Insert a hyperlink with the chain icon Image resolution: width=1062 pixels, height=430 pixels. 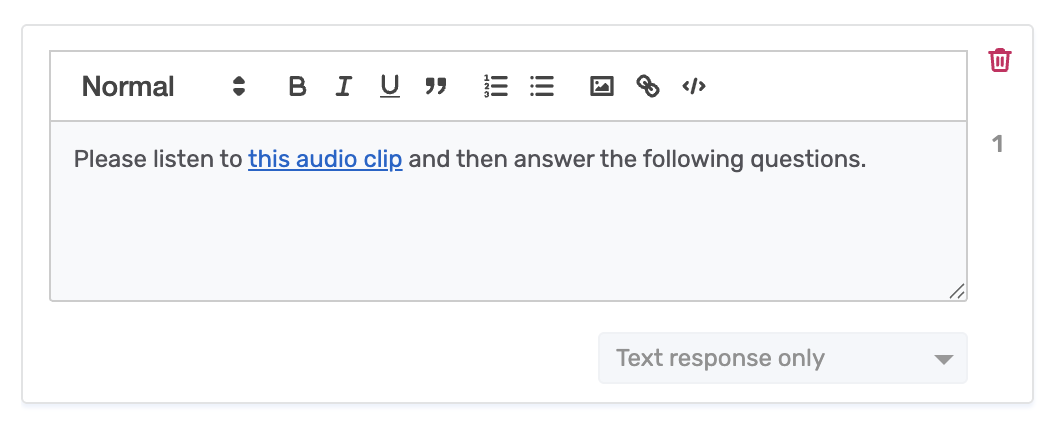coord(648,87)
